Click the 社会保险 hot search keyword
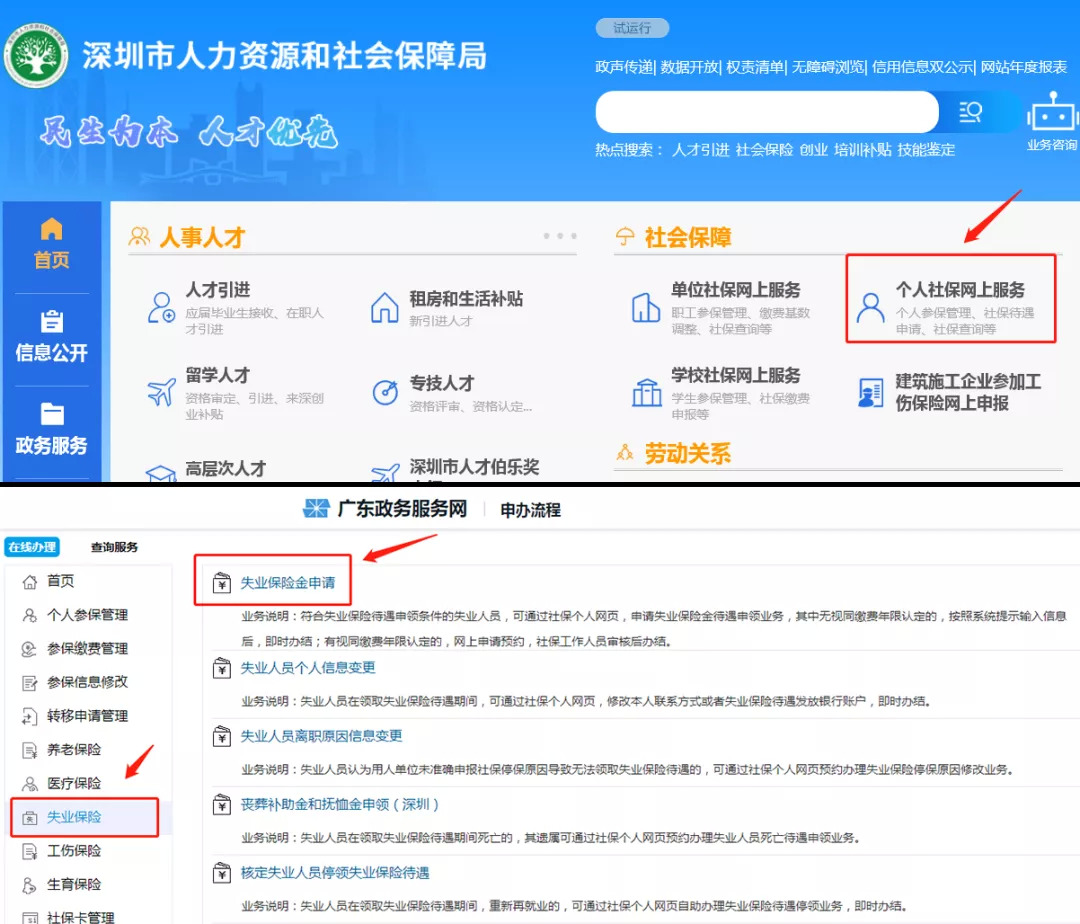The width and height of the screenshot is (1080, 924). [x=764, y=149]
